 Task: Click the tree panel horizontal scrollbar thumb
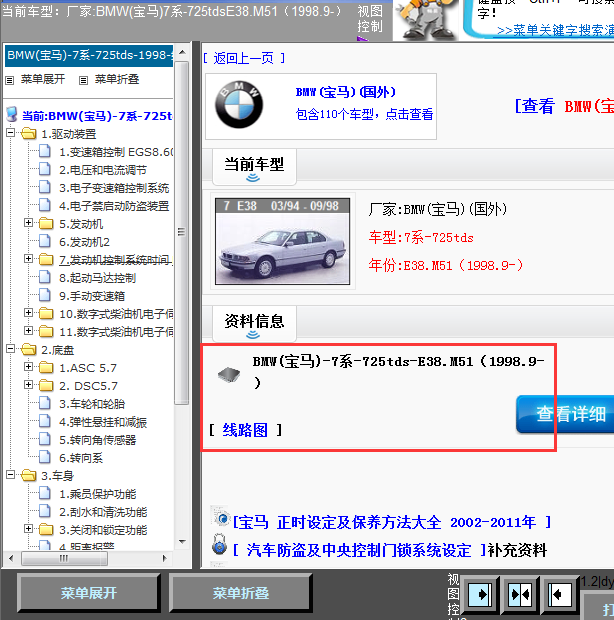click(x=64, y=558)
